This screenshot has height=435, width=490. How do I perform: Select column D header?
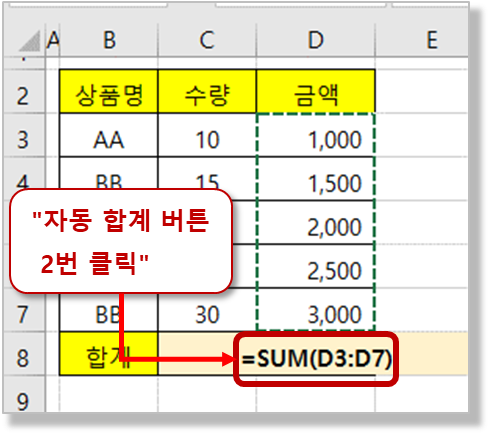[x=316, y=40]
